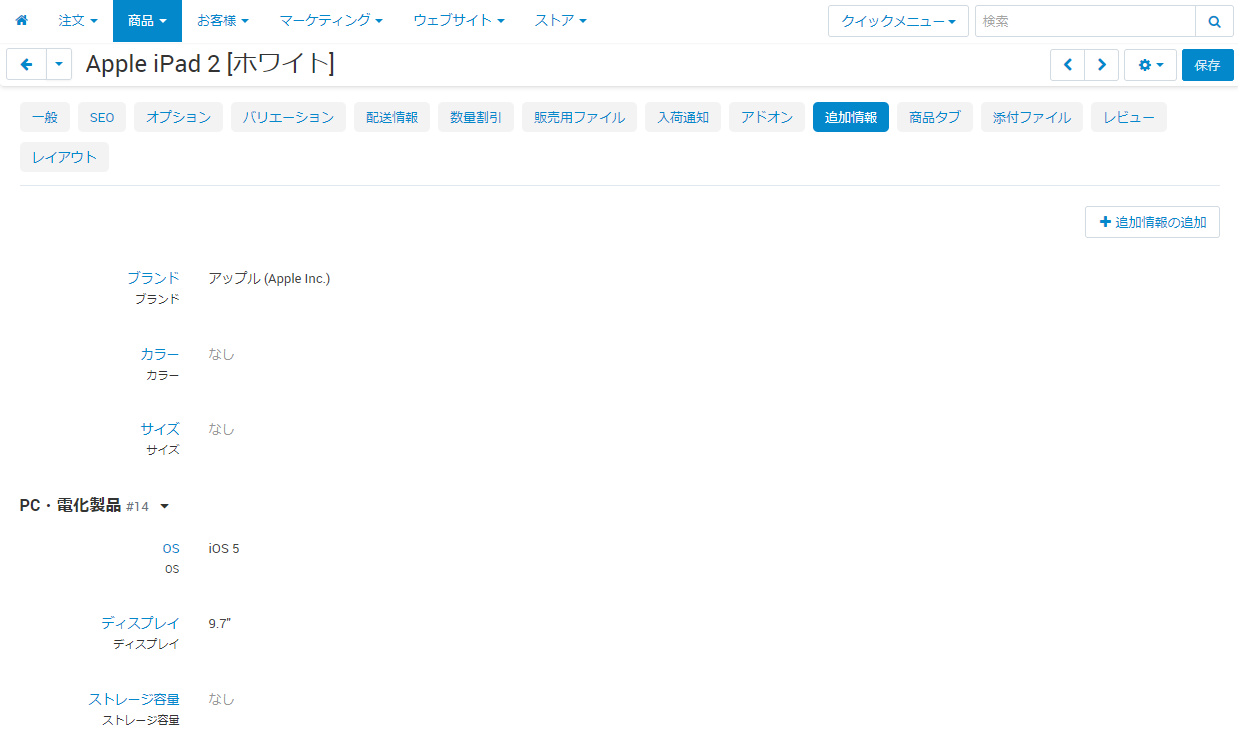
Task: Switch to the 商品タブ tab
Action: tap(935, 117)
